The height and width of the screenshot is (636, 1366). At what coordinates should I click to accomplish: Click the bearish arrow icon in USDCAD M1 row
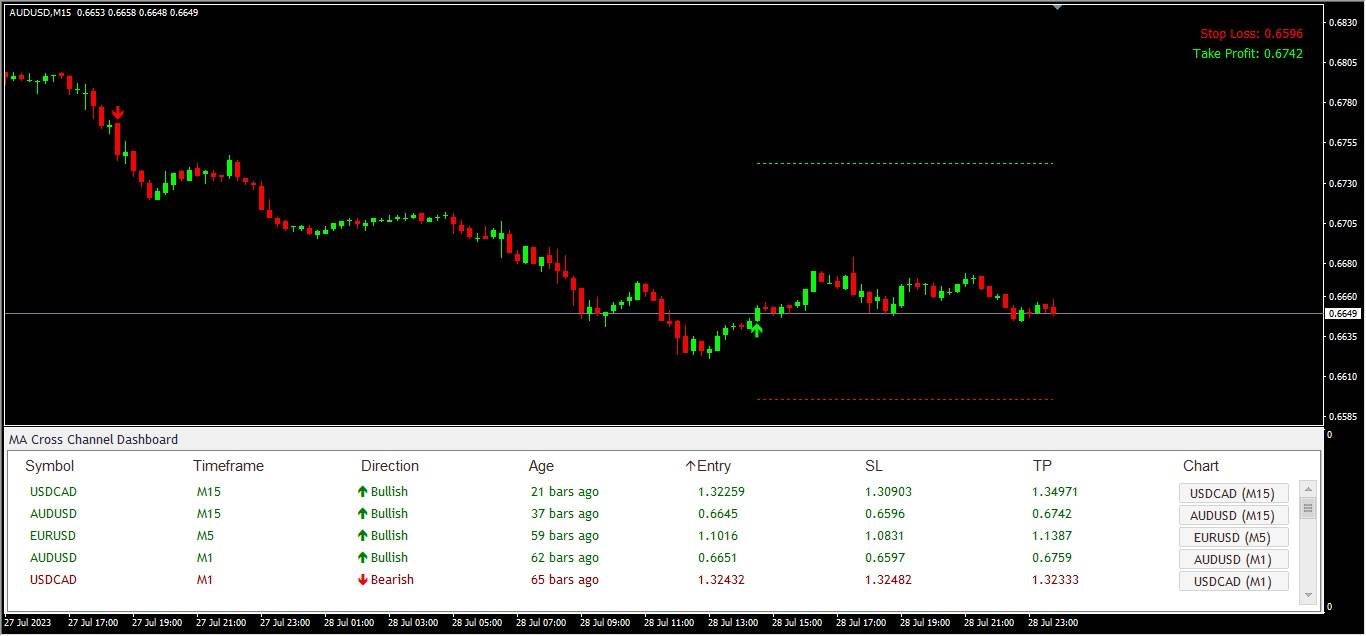[x=363, y=579]
